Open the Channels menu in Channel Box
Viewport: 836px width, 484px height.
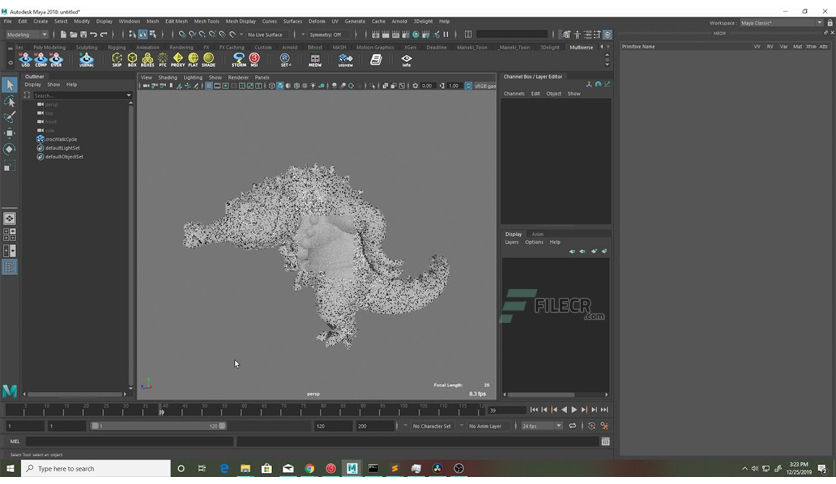514,93
